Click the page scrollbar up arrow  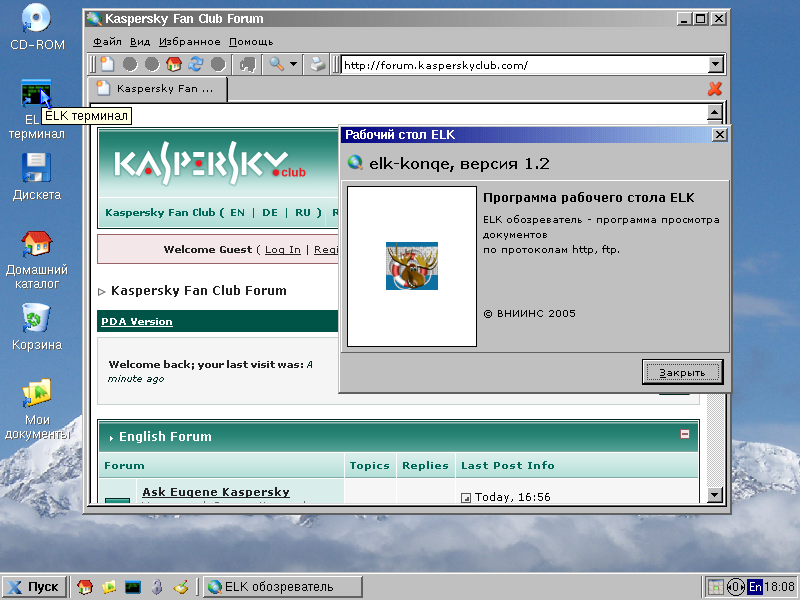(715, 112)
